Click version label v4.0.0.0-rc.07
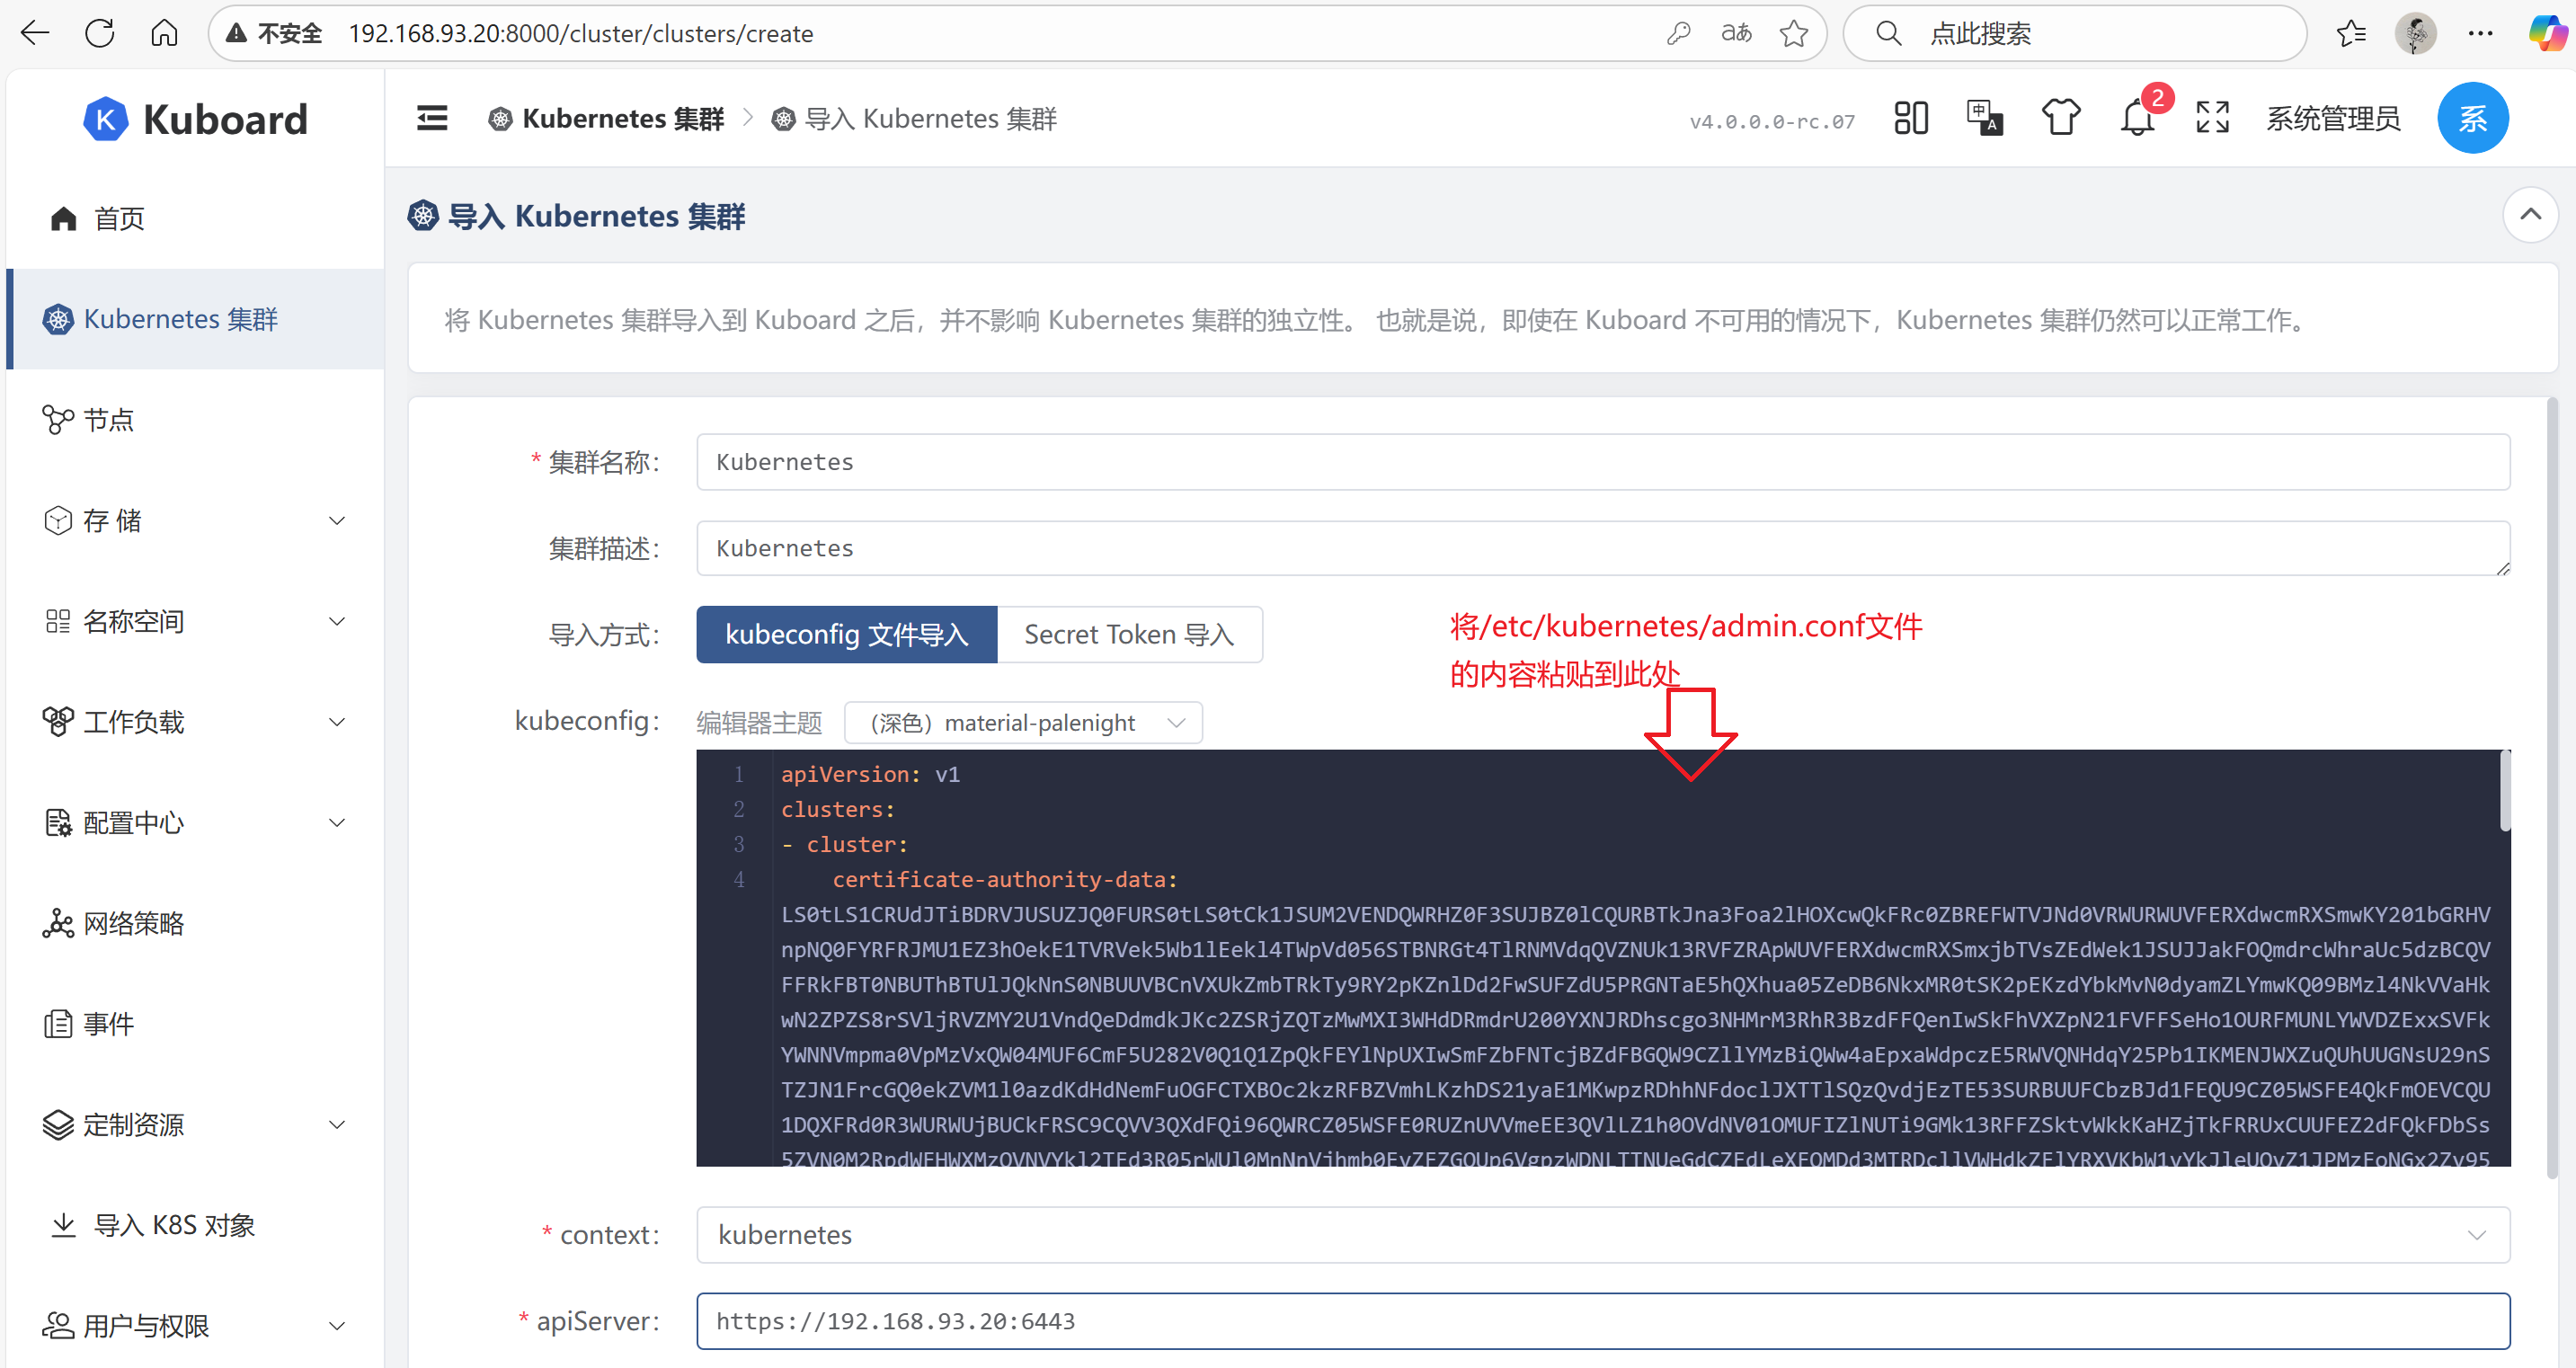This screenshot has width=2576, height=1368. click(x=1772, y=121)
